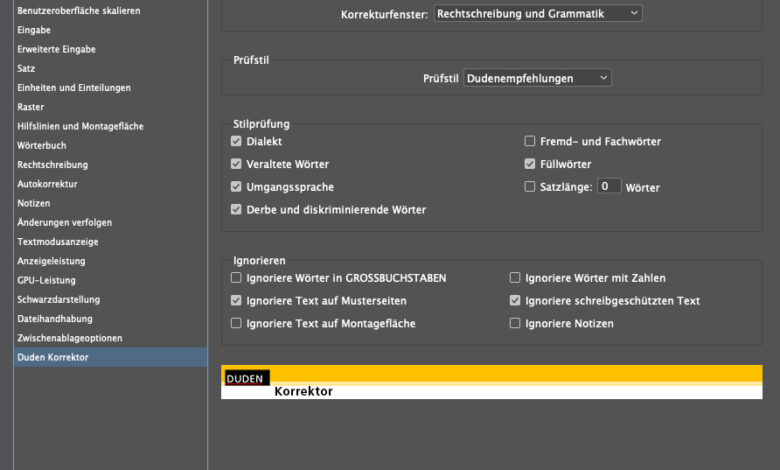Enable the Dialekt style check
Image resolution: width=780 pixels, height=470 pixels.
pos(237,142)
